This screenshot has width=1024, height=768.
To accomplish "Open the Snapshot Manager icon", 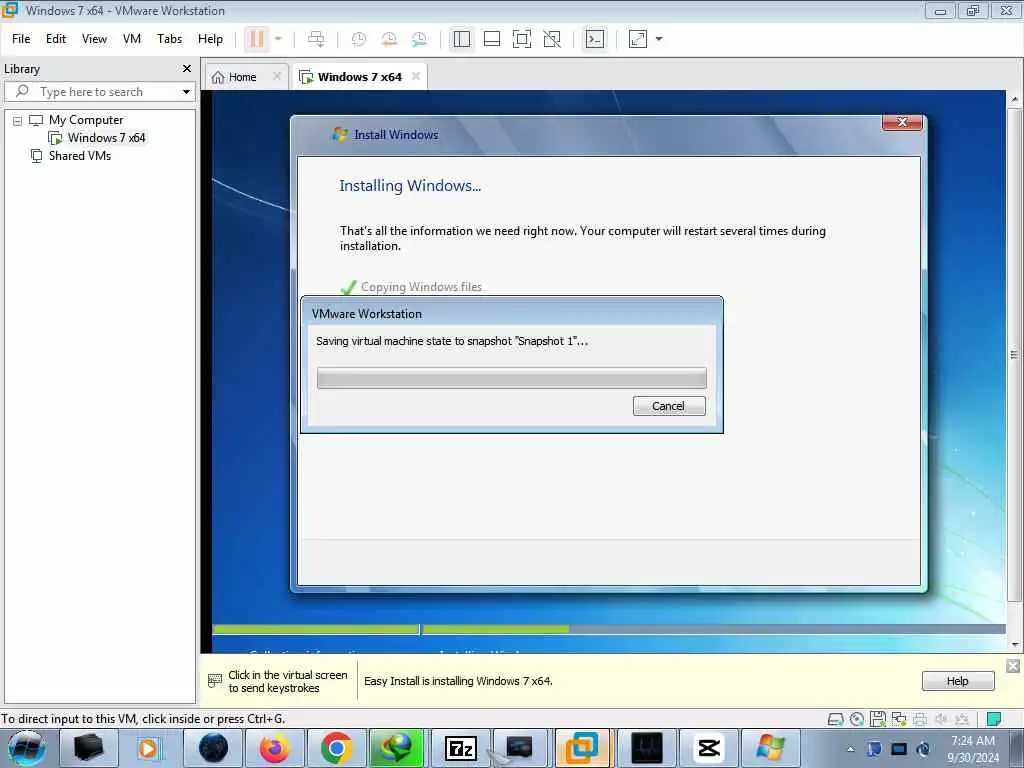I will [x=419, y=39].
